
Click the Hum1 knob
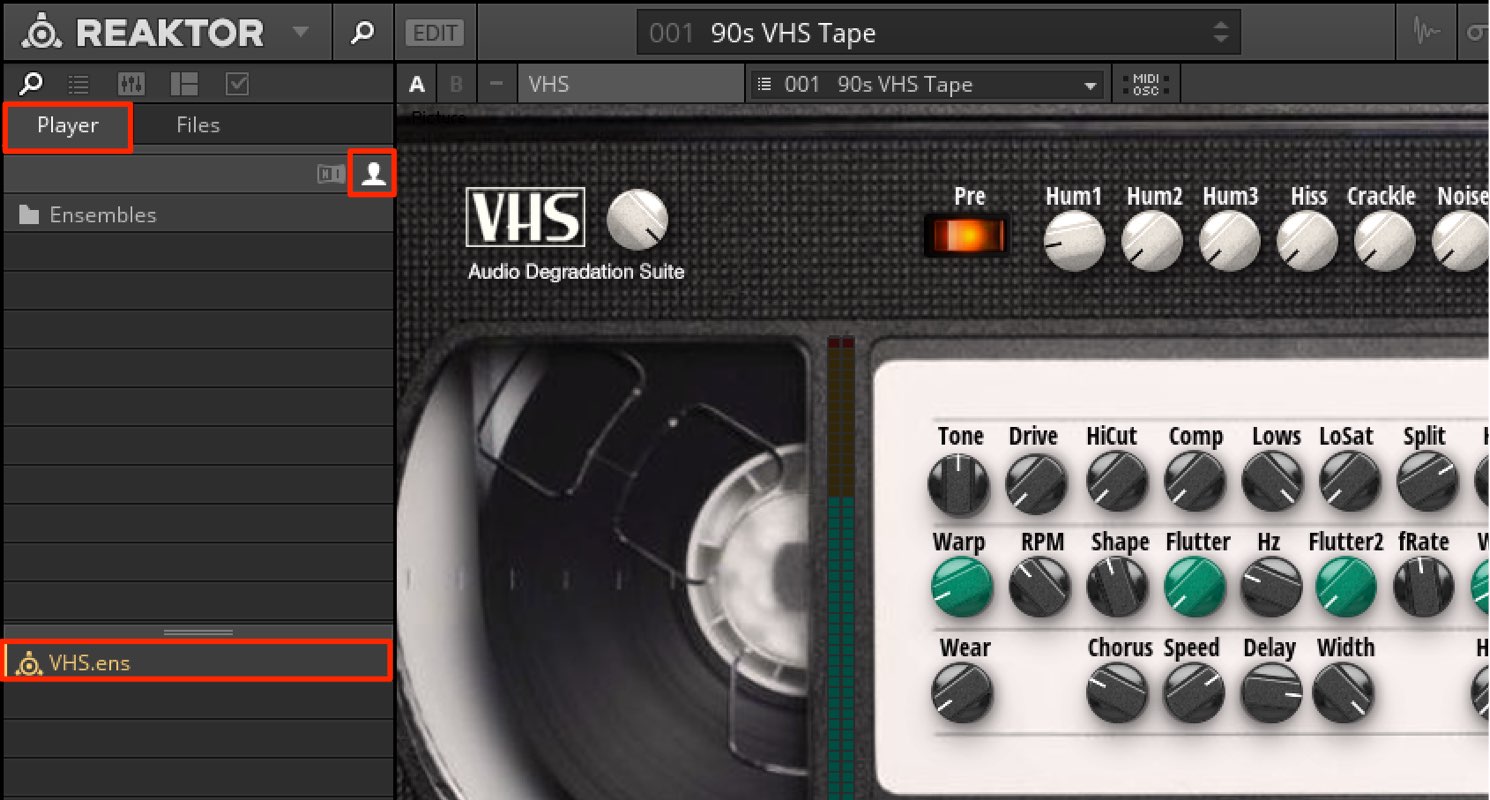point(1074,241)
